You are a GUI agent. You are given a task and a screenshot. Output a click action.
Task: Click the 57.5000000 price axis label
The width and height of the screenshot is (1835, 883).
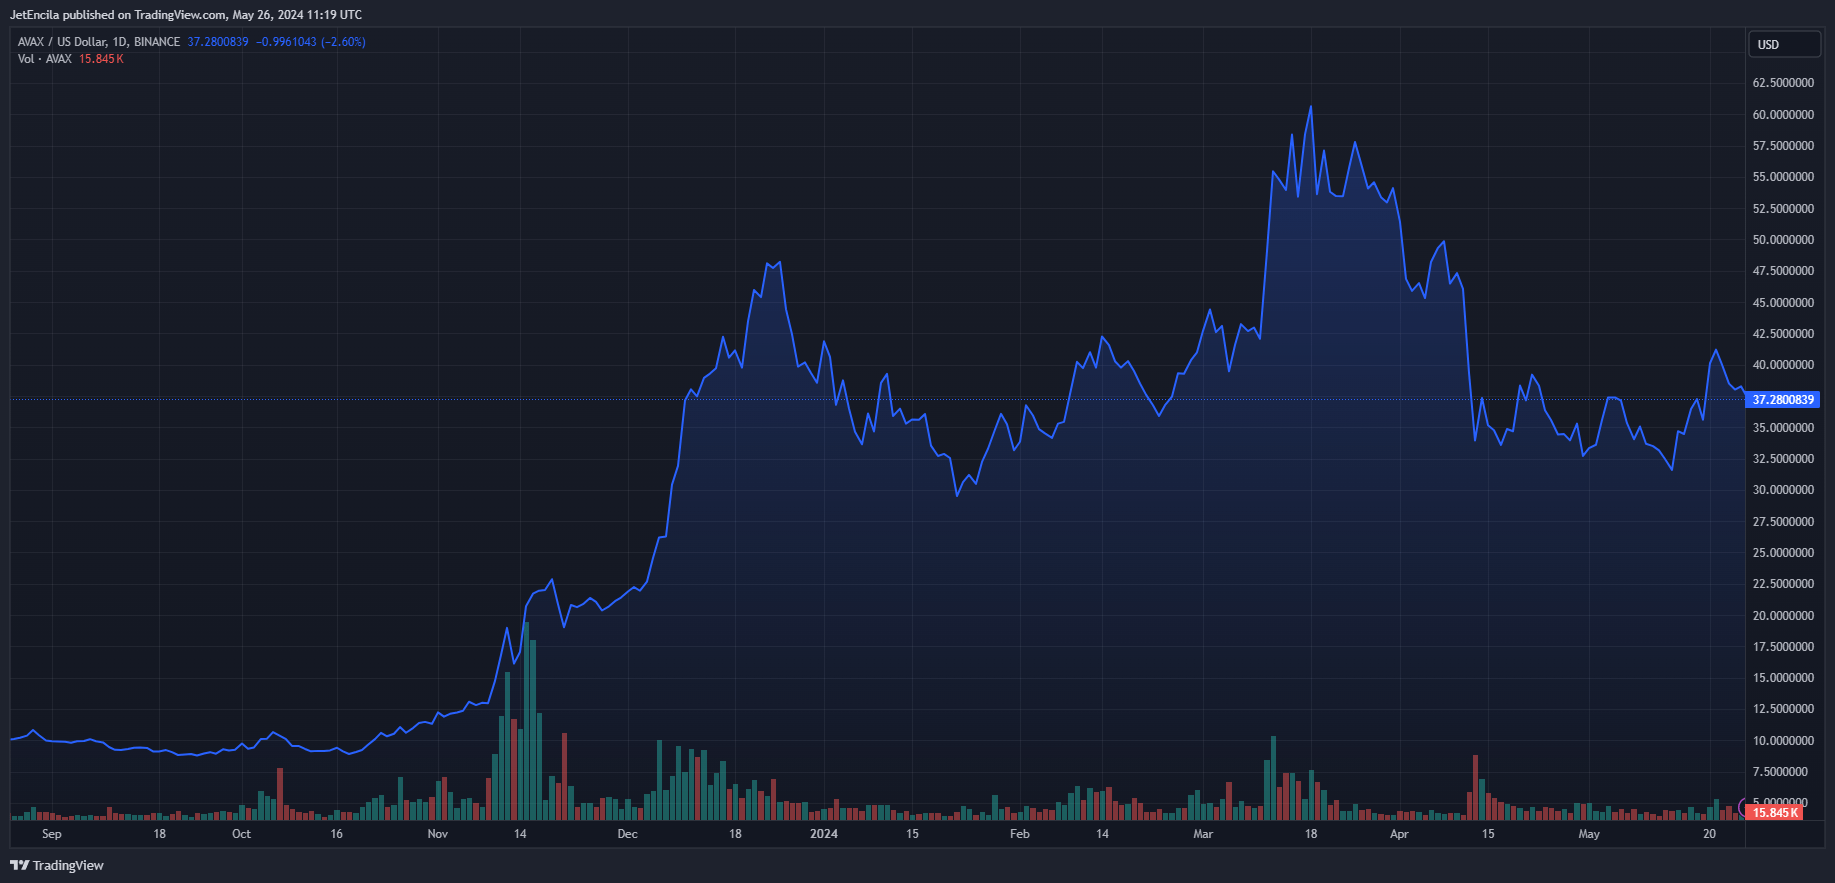pyautogui.click(x=1783, y=146)
